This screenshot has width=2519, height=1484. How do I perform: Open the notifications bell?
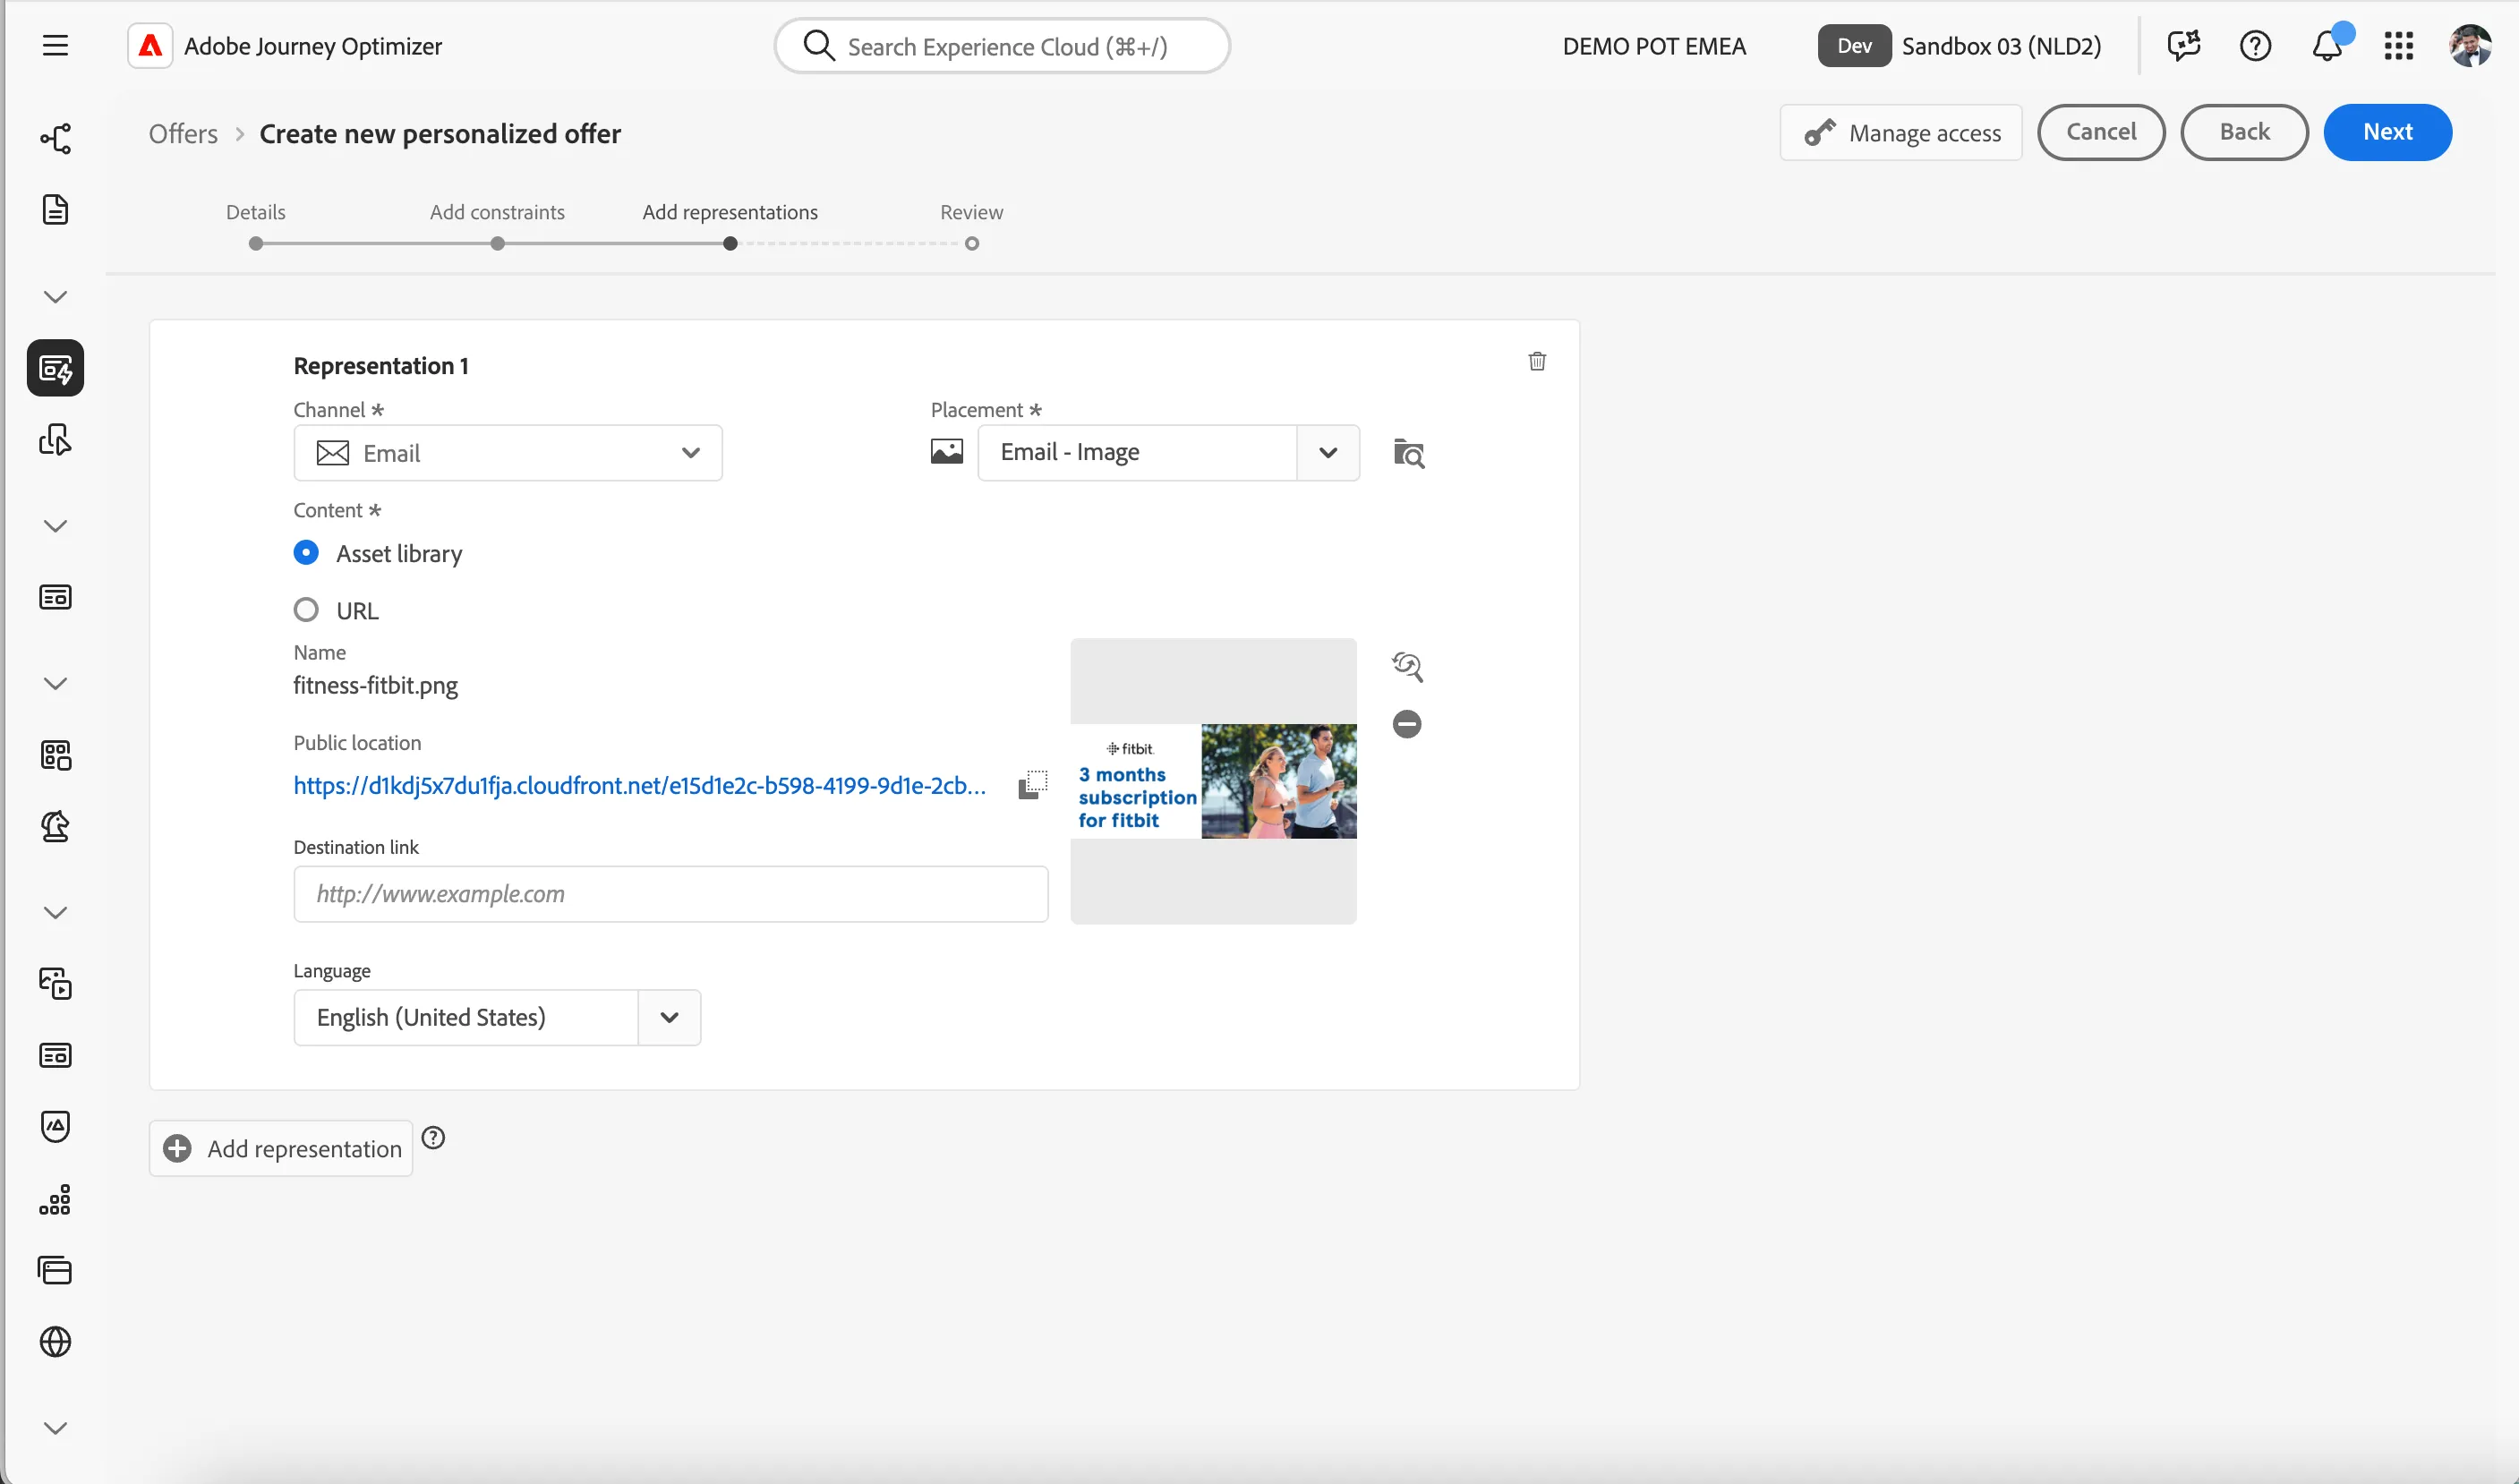click(2327, 46)
